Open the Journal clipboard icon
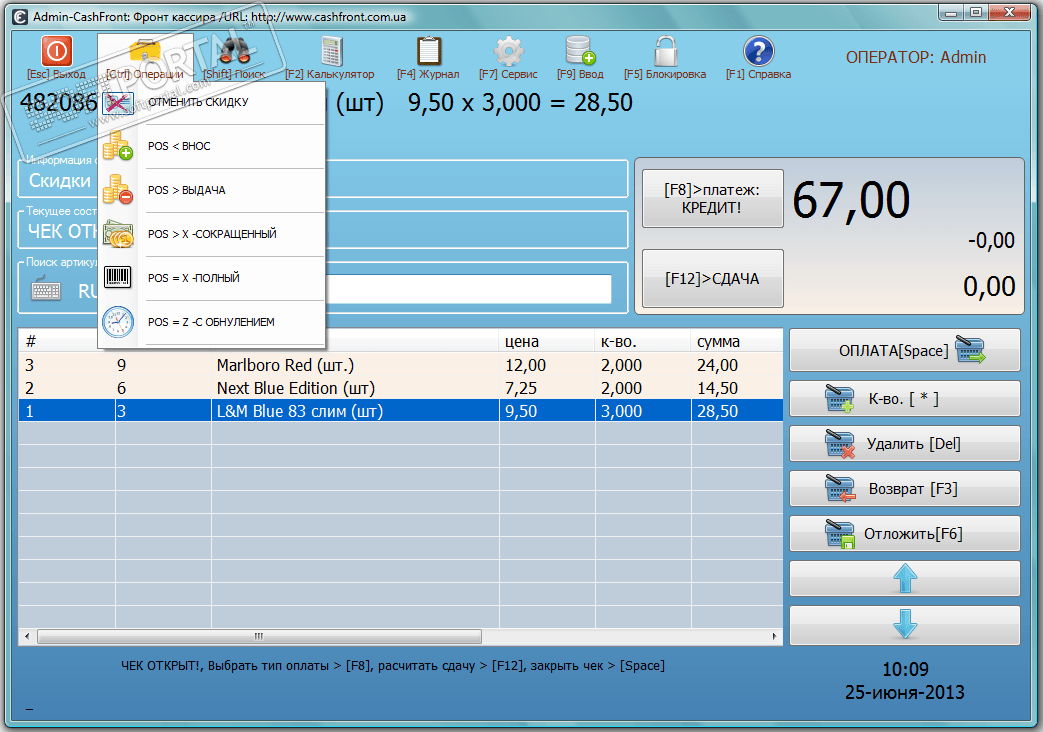This screenshot has height=732, width=1043. [428, 51]
